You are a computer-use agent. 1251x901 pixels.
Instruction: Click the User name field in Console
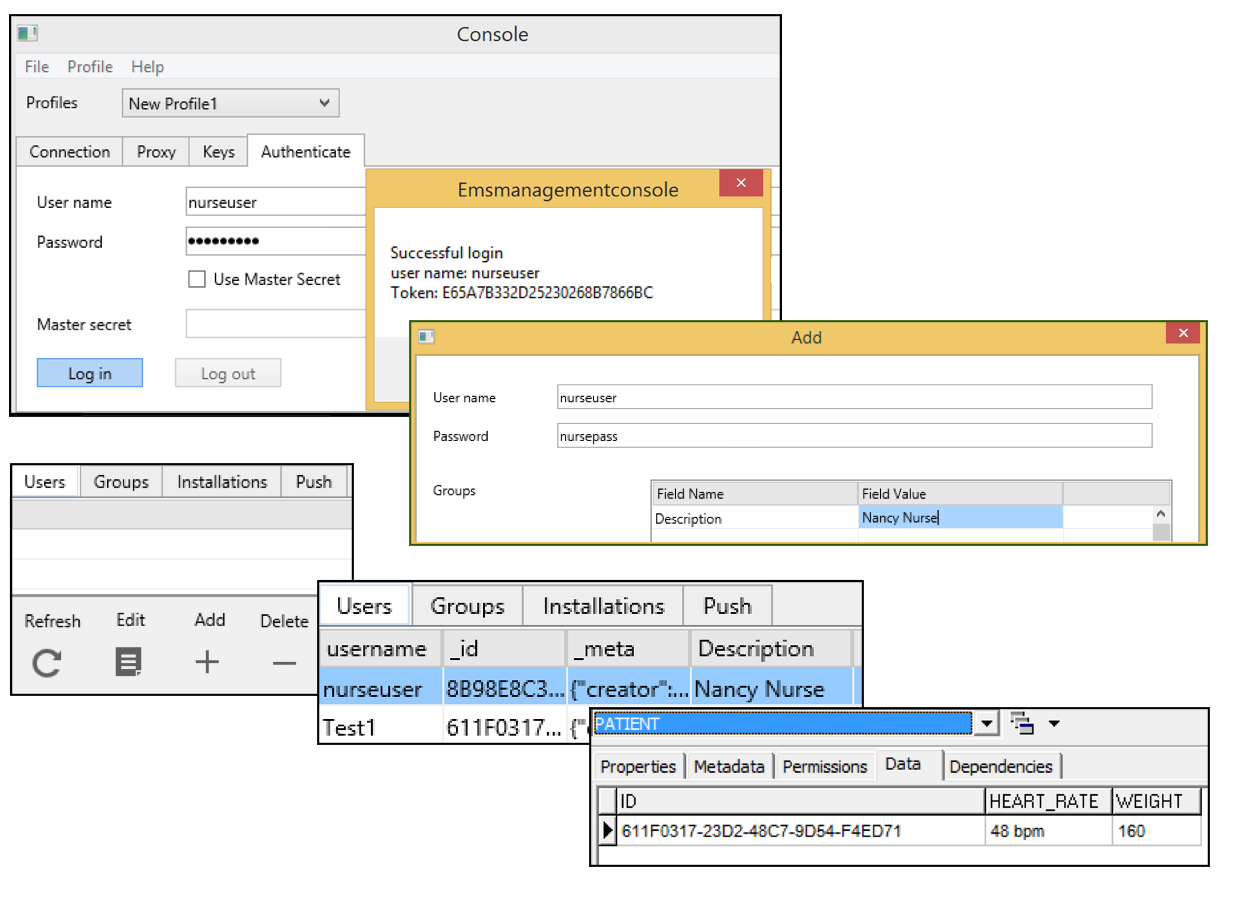(x=276, y=202)
